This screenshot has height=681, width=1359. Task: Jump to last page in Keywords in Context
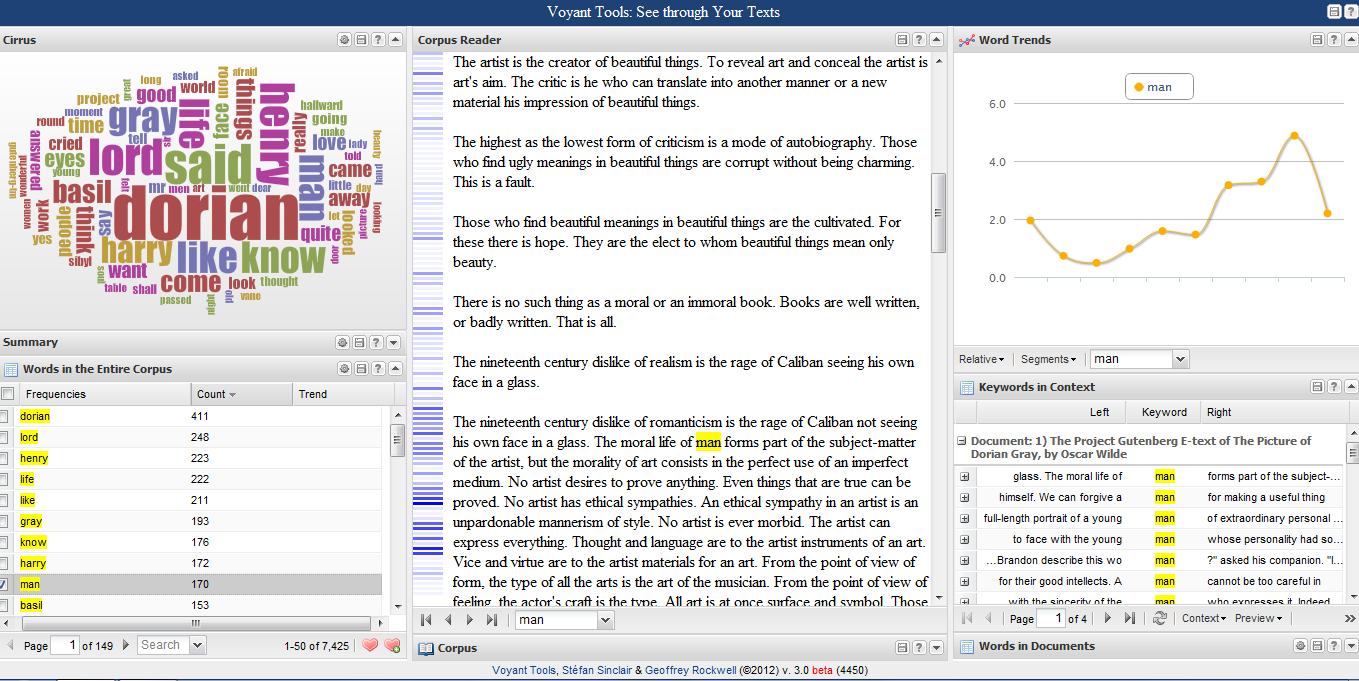[1130, 618]
